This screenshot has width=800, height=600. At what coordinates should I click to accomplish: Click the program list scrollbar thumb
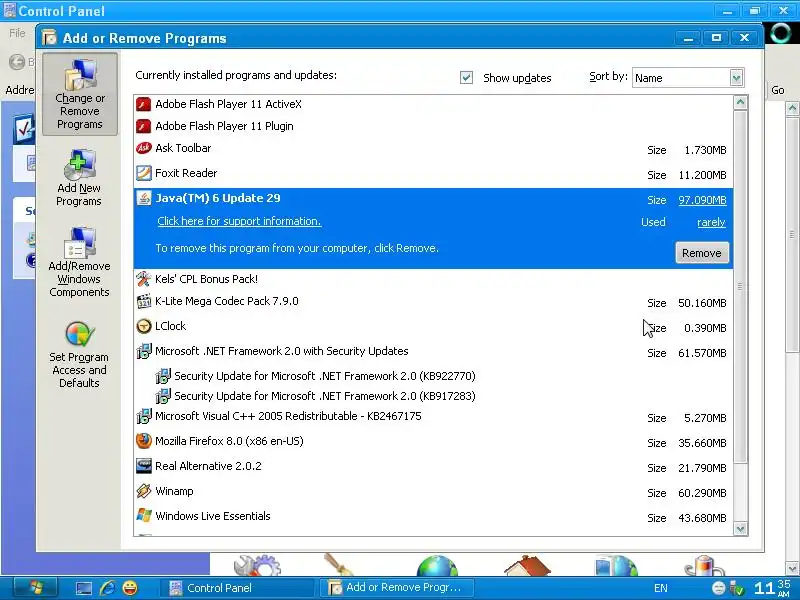click(x=741, y=287)
